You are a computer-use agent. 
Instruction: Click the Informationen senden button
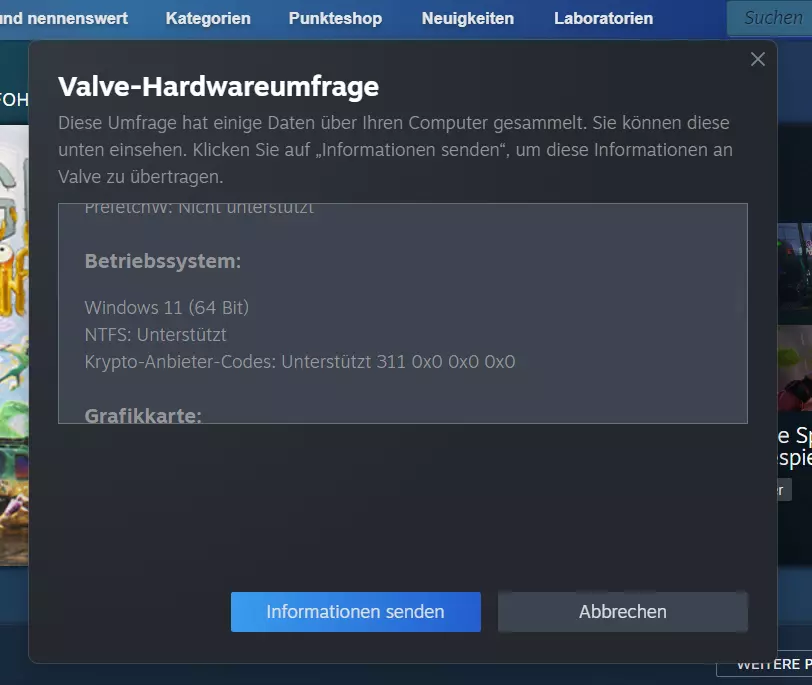click(x=356, y=611)
